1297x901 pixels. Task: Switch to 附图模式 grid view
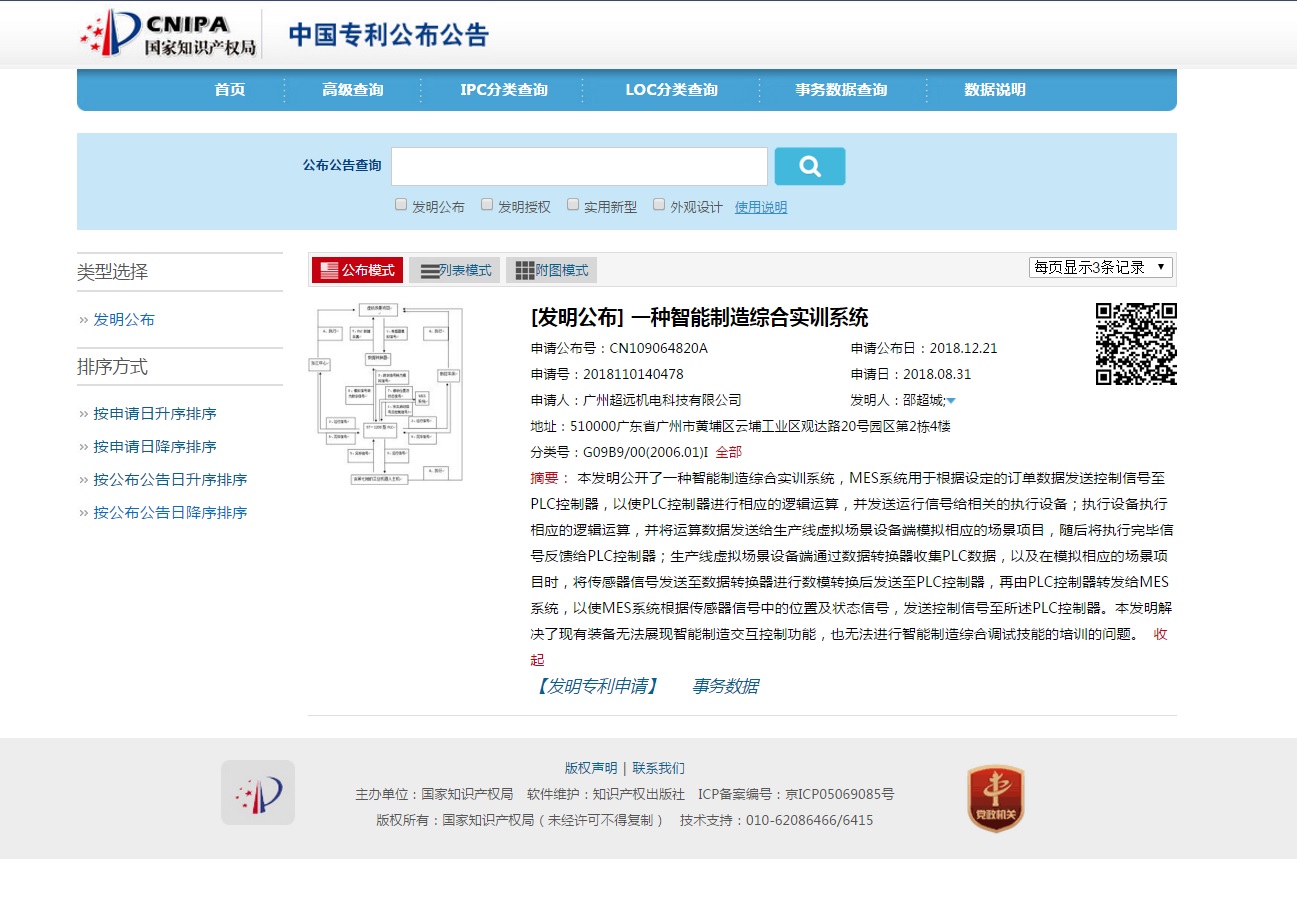point(552,270)
